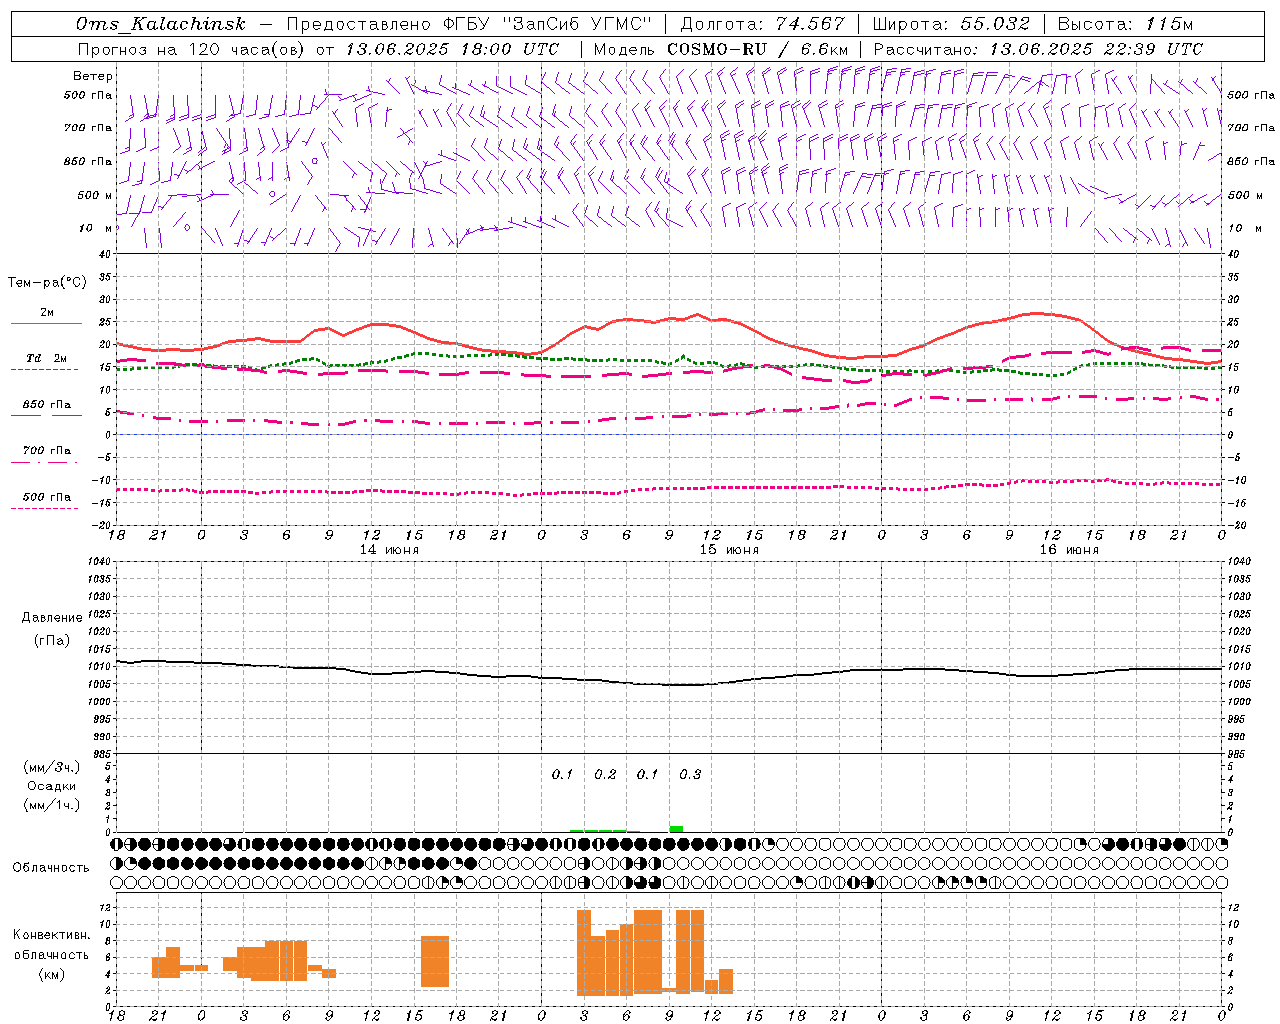Click the date label 14 июня
The height and width of the screenshot is (1024, 1280).
coord(389,550)
